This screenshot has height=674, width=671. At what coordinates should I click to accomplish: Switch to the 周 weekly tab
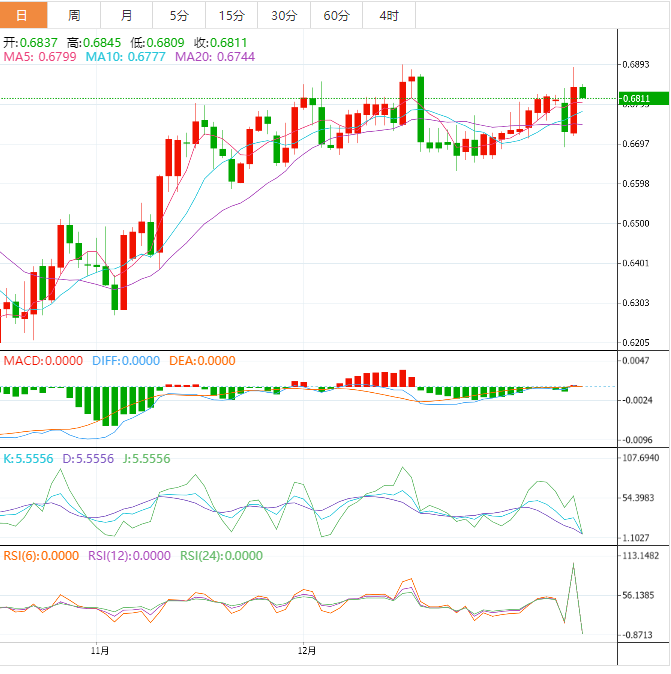(x=74, y=15)
